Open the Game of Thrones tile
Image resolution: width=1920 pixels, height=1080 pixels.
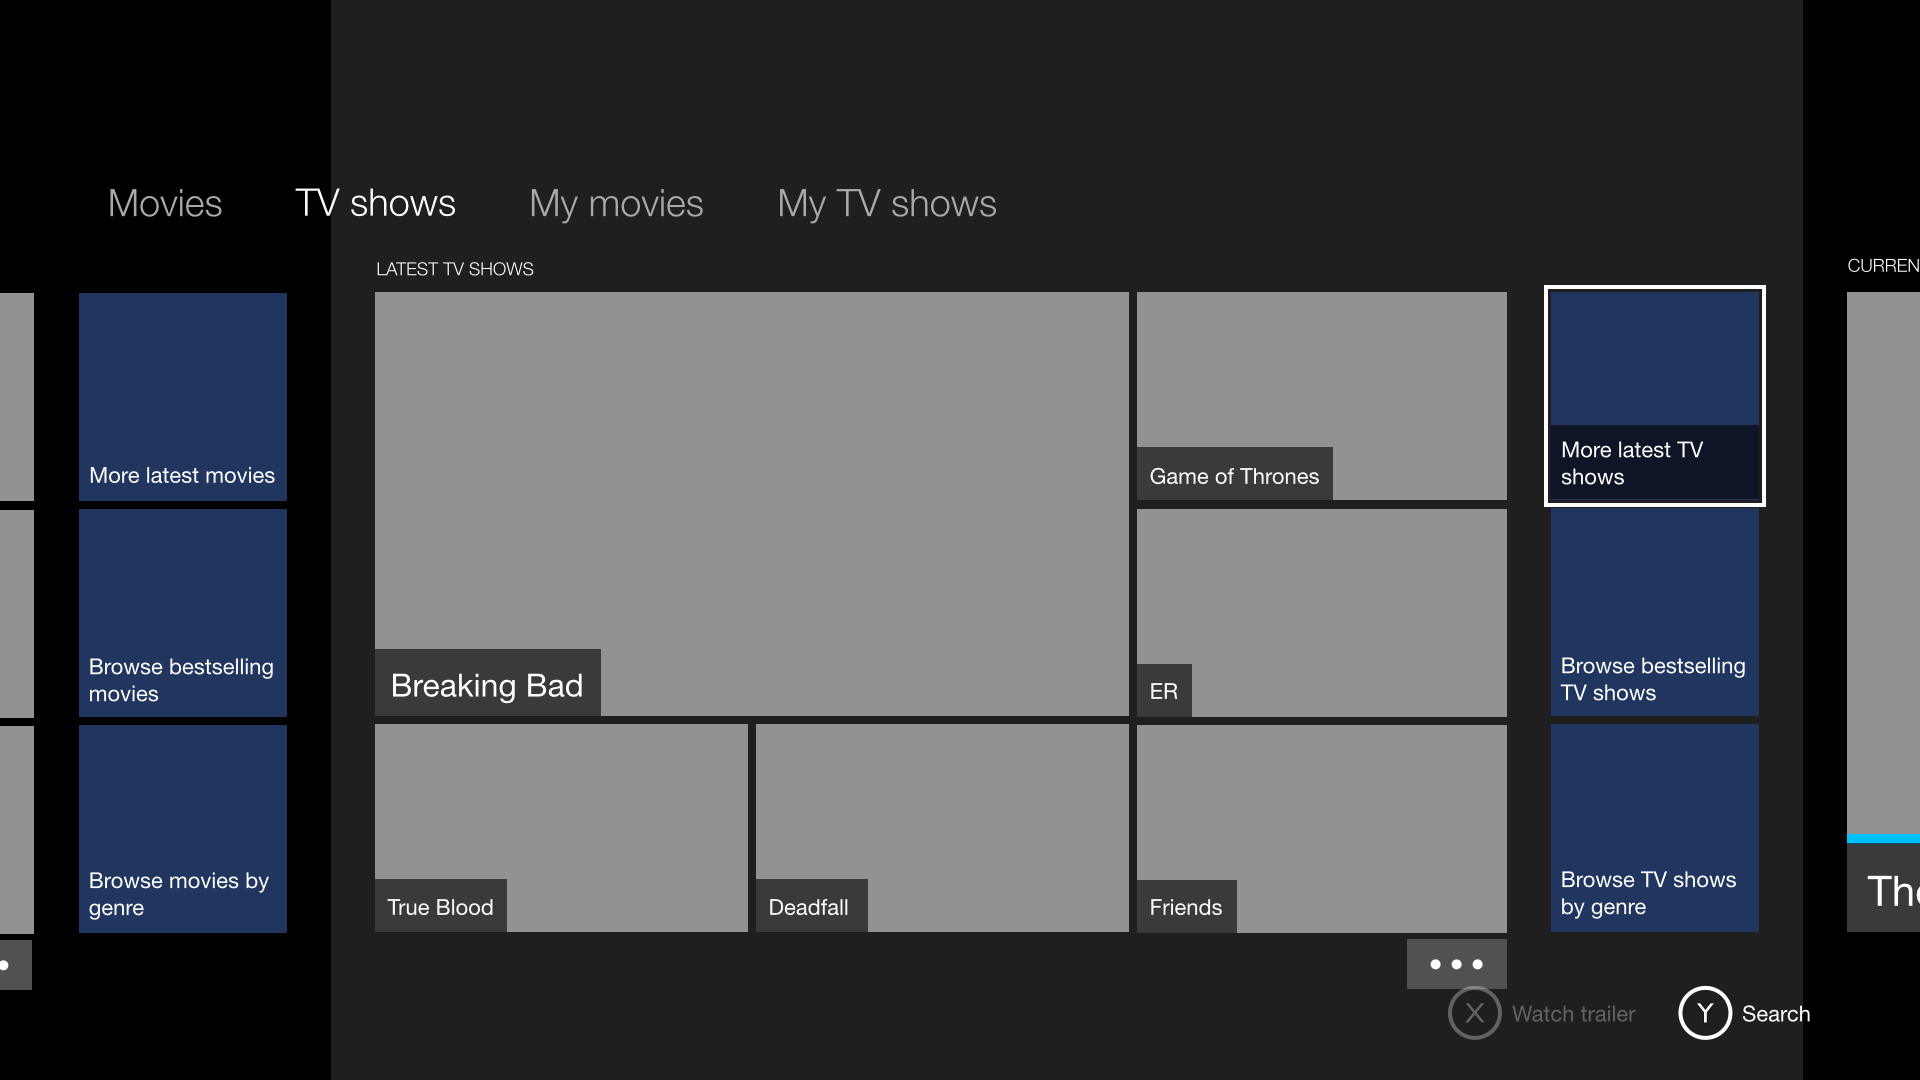1322,396
